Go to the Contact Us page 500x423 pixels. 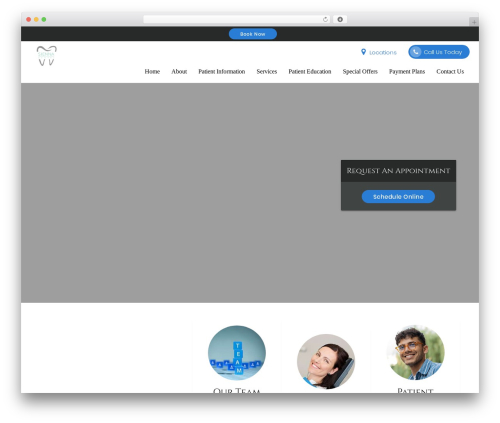click(450, 71)
